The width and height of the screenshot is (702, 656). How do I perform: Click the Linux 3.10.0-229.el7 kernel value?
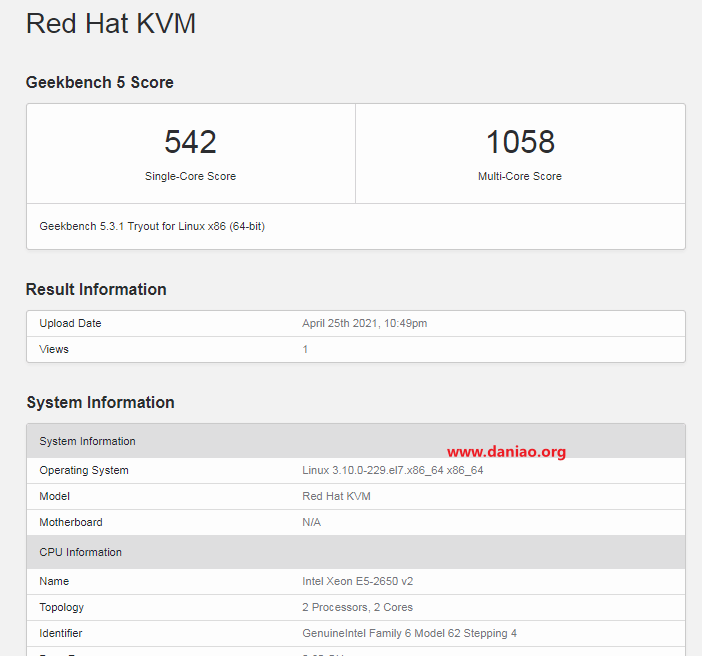tap(393, 470)
